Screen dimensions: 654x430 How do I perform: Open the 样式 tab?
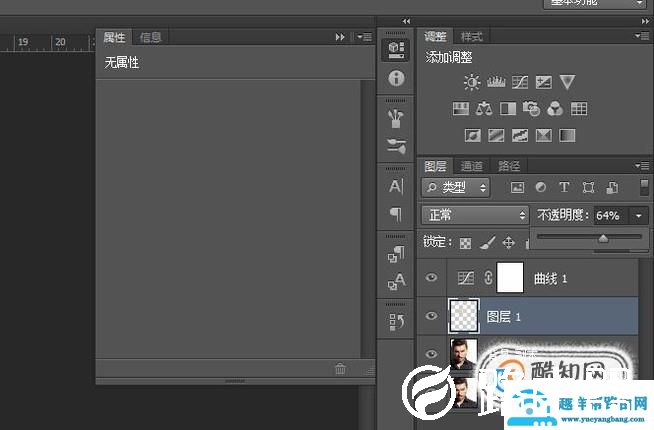pyautogui.click(x=471, y=37)
